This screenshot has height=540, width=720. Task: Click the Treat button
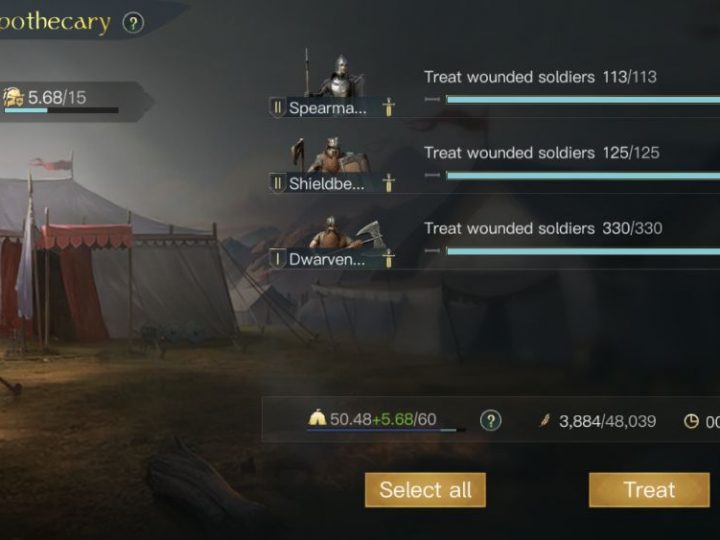tap(649, 490)
